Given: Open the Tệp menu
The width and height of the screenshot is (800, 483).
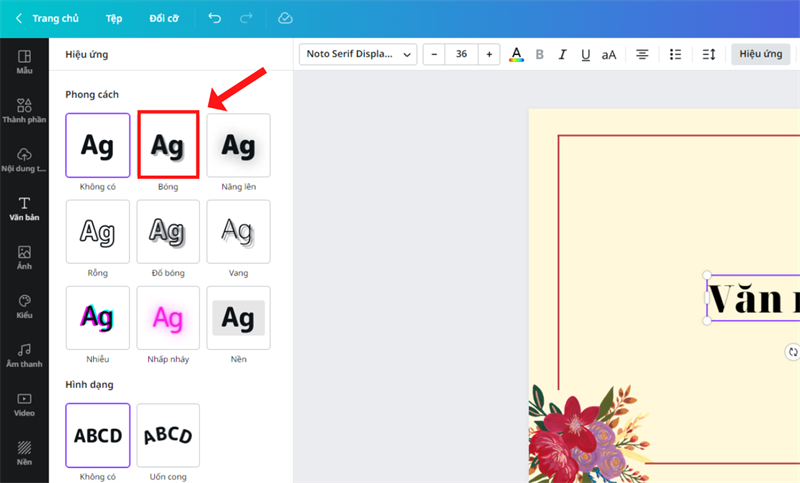Looking at the screenshot, I should (114, 18).
